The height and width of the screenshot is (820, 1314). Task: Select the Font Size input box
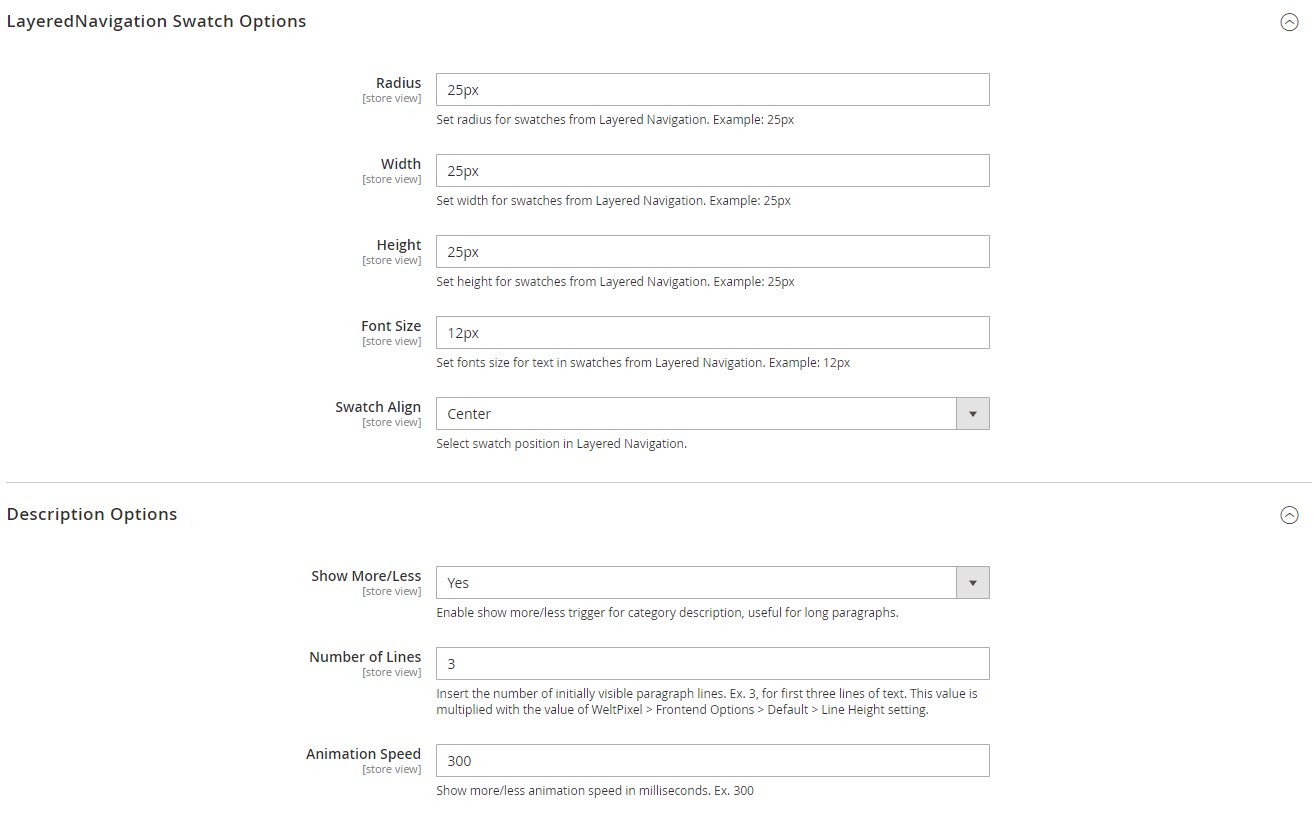[712, 333]
